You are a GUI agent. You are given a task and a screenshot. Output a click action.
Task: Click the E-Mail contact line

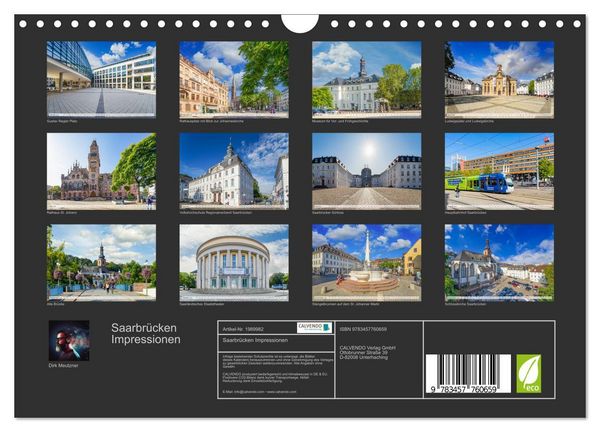pos(259,391)
